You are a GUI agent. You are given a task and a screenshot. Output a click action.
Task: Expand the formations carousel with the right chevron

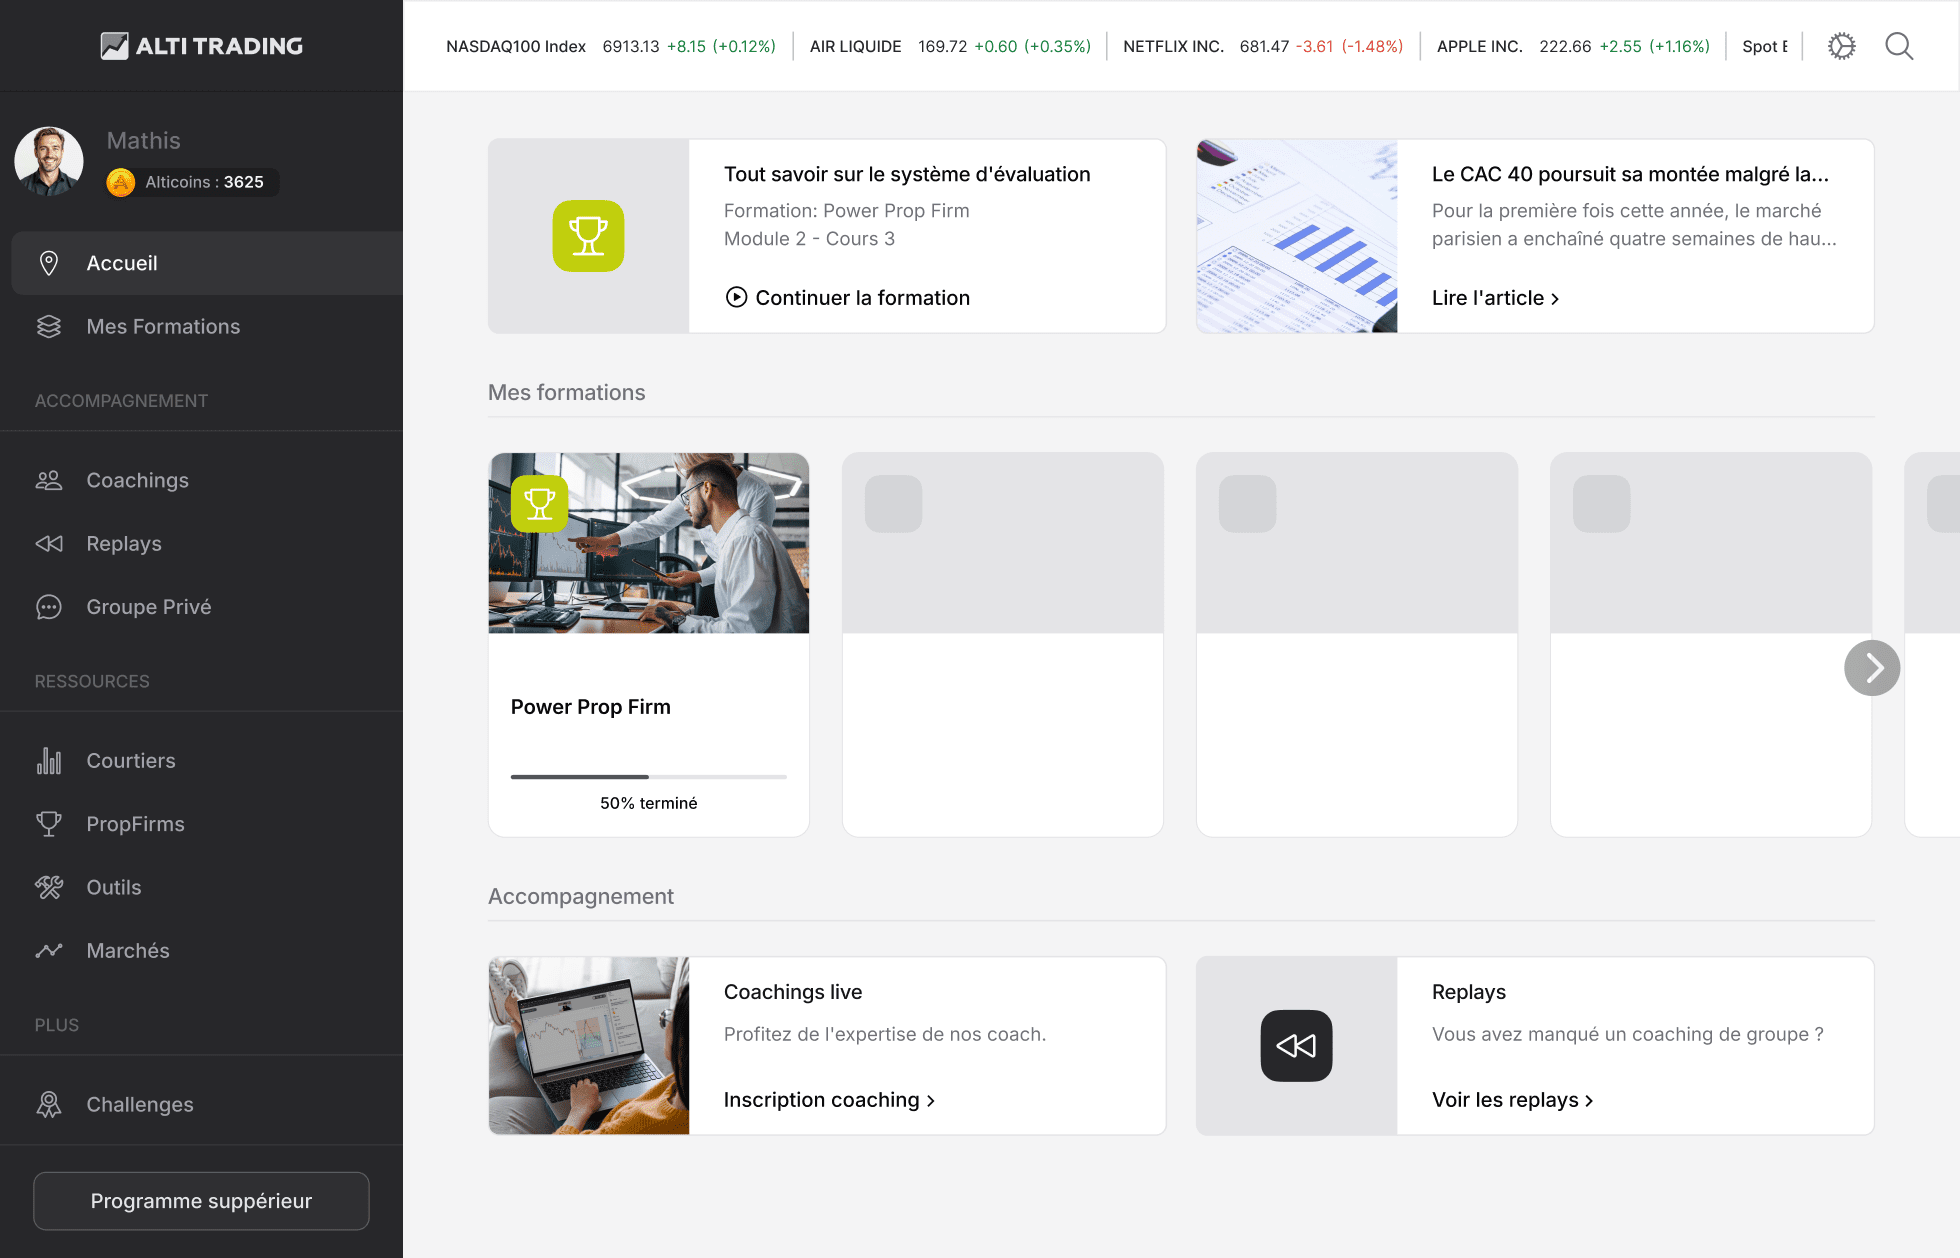1872,667
